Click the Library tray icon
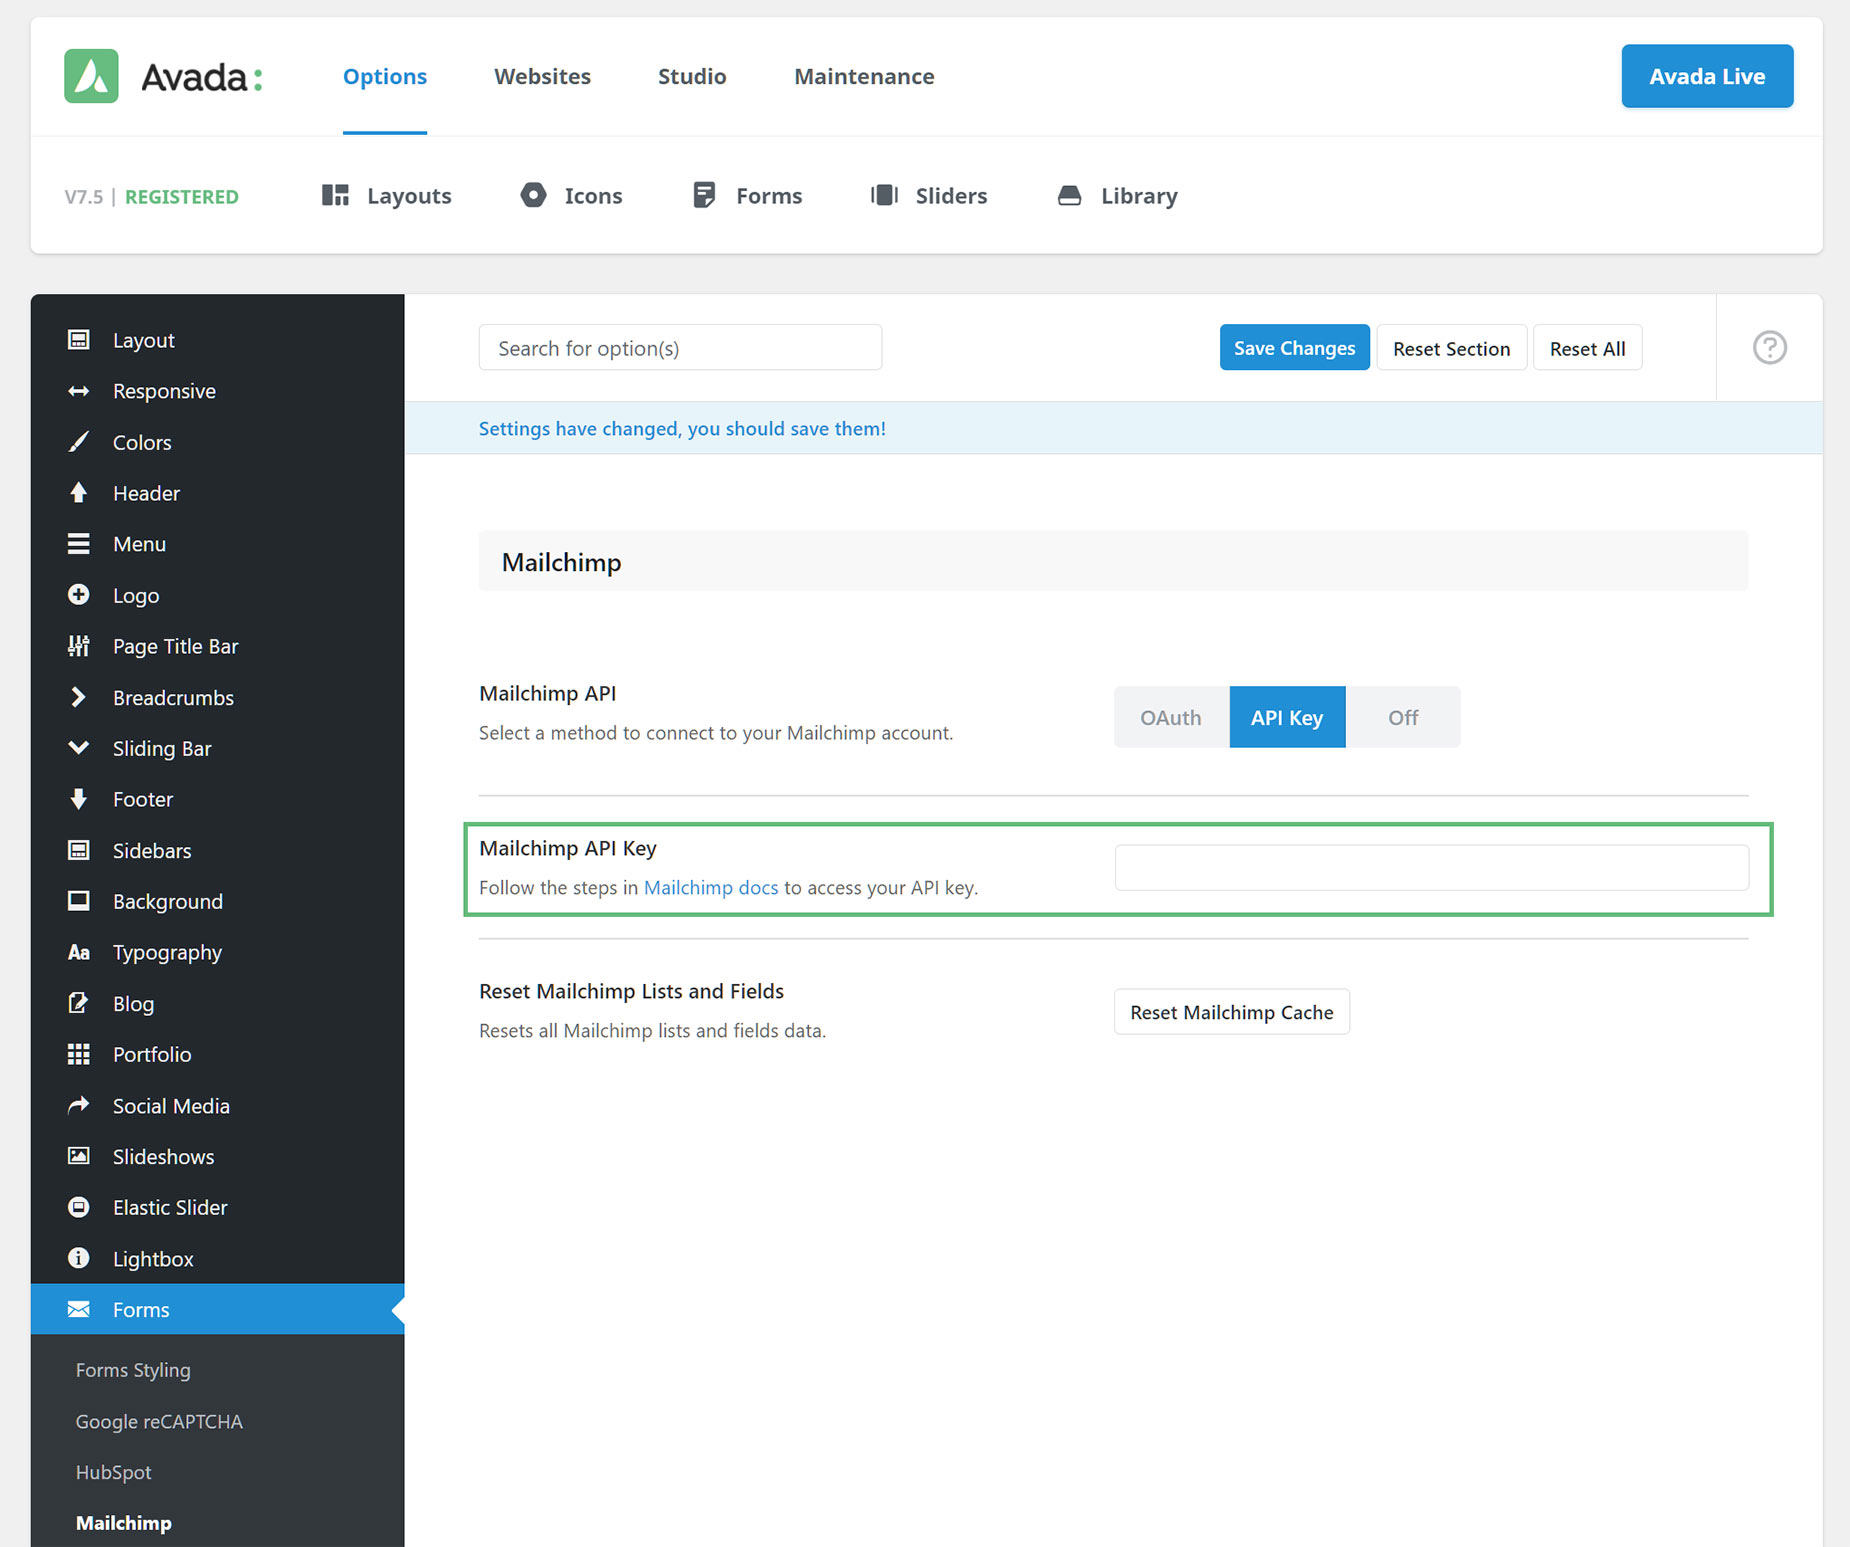Image resolution: width=1850 pixels, height=1547 pixels. 1069,195
